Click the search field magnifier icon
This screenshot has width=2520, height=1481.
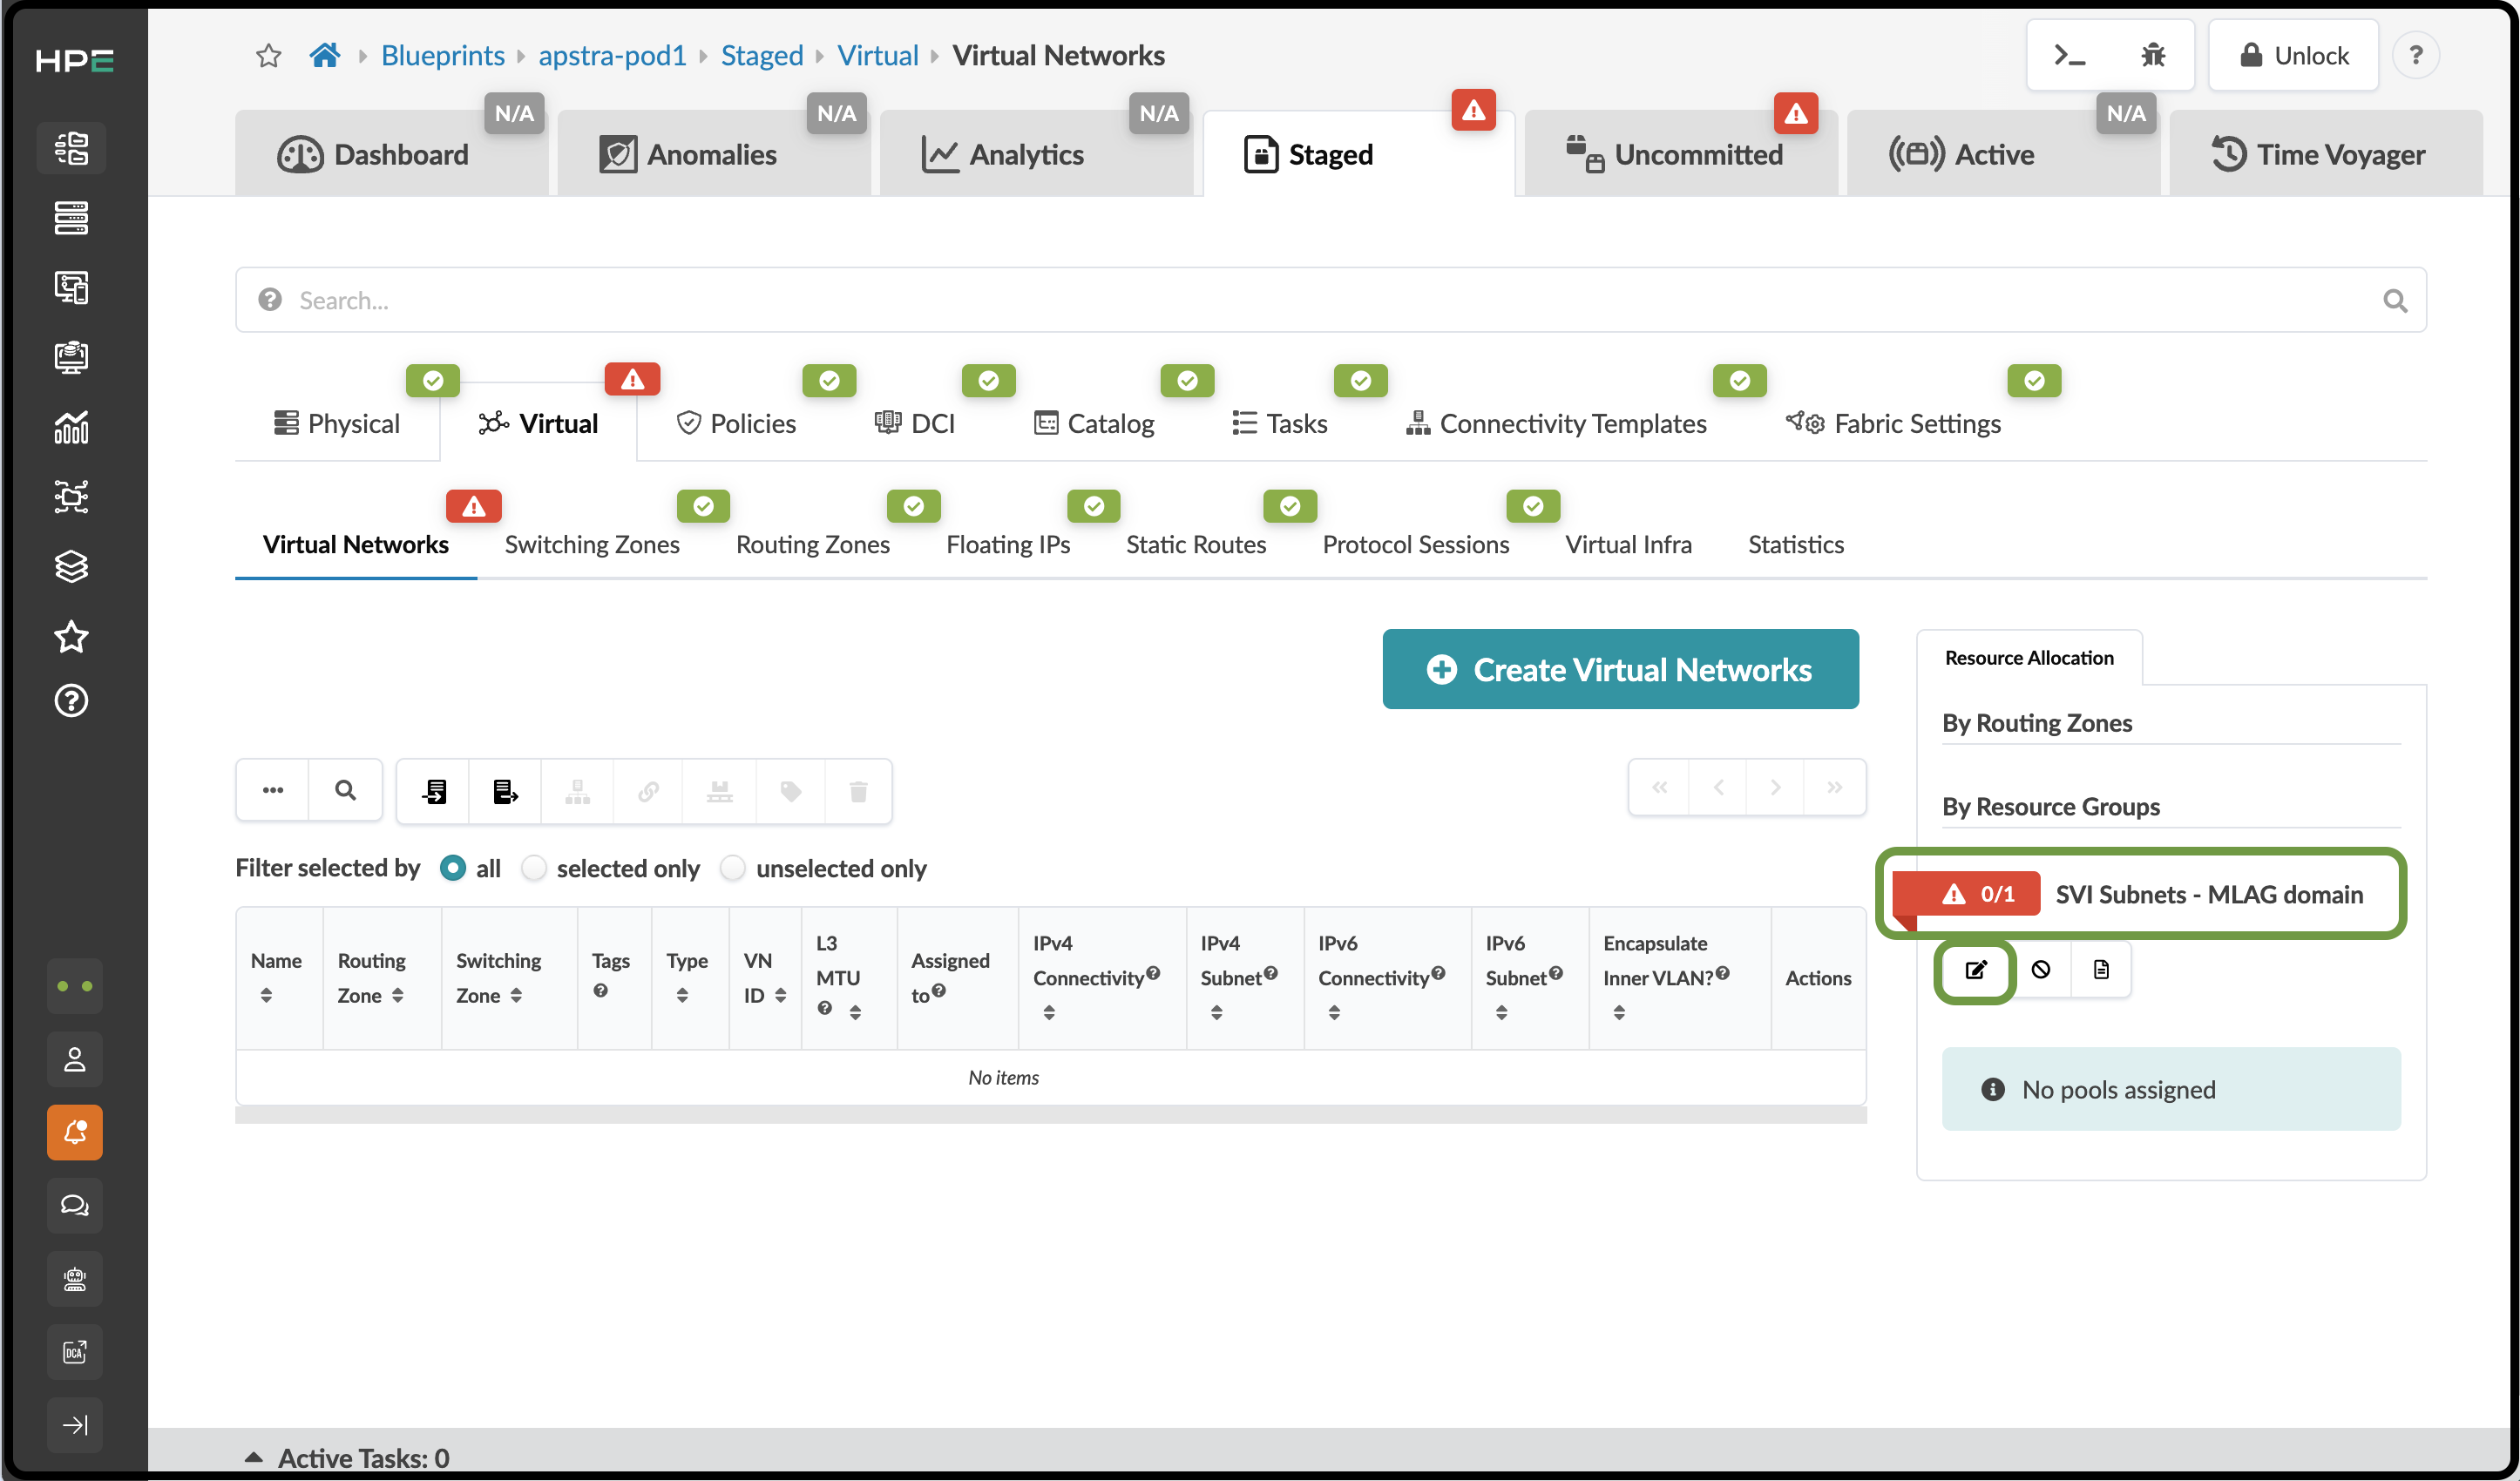[2394, 300]
